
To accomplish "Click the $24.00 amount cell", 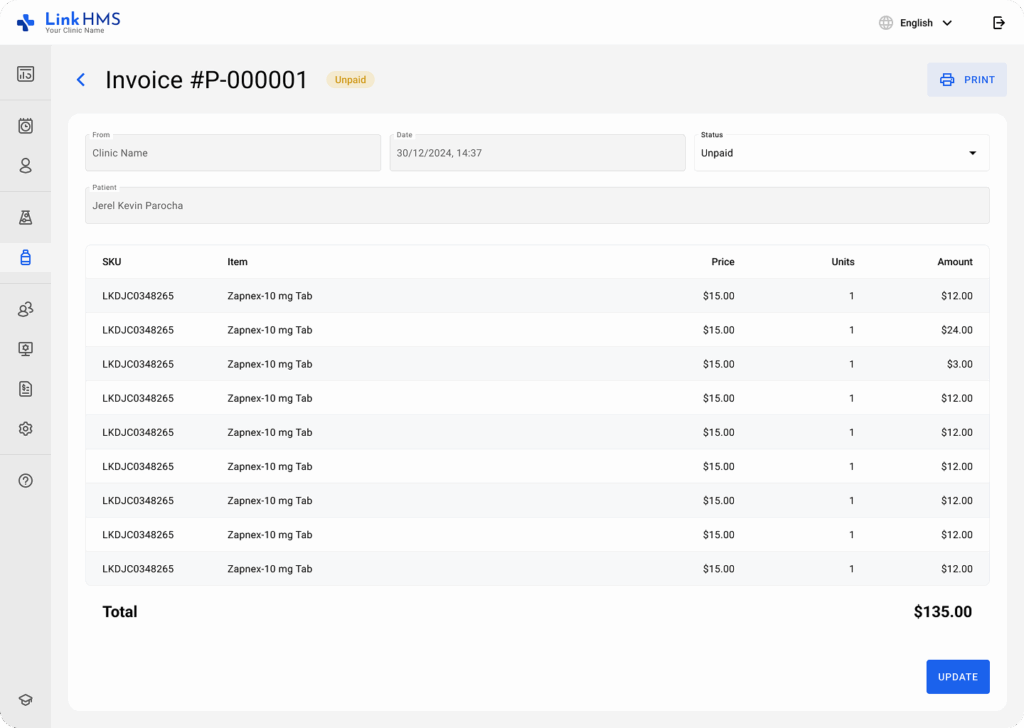I will tap(957, 330).
